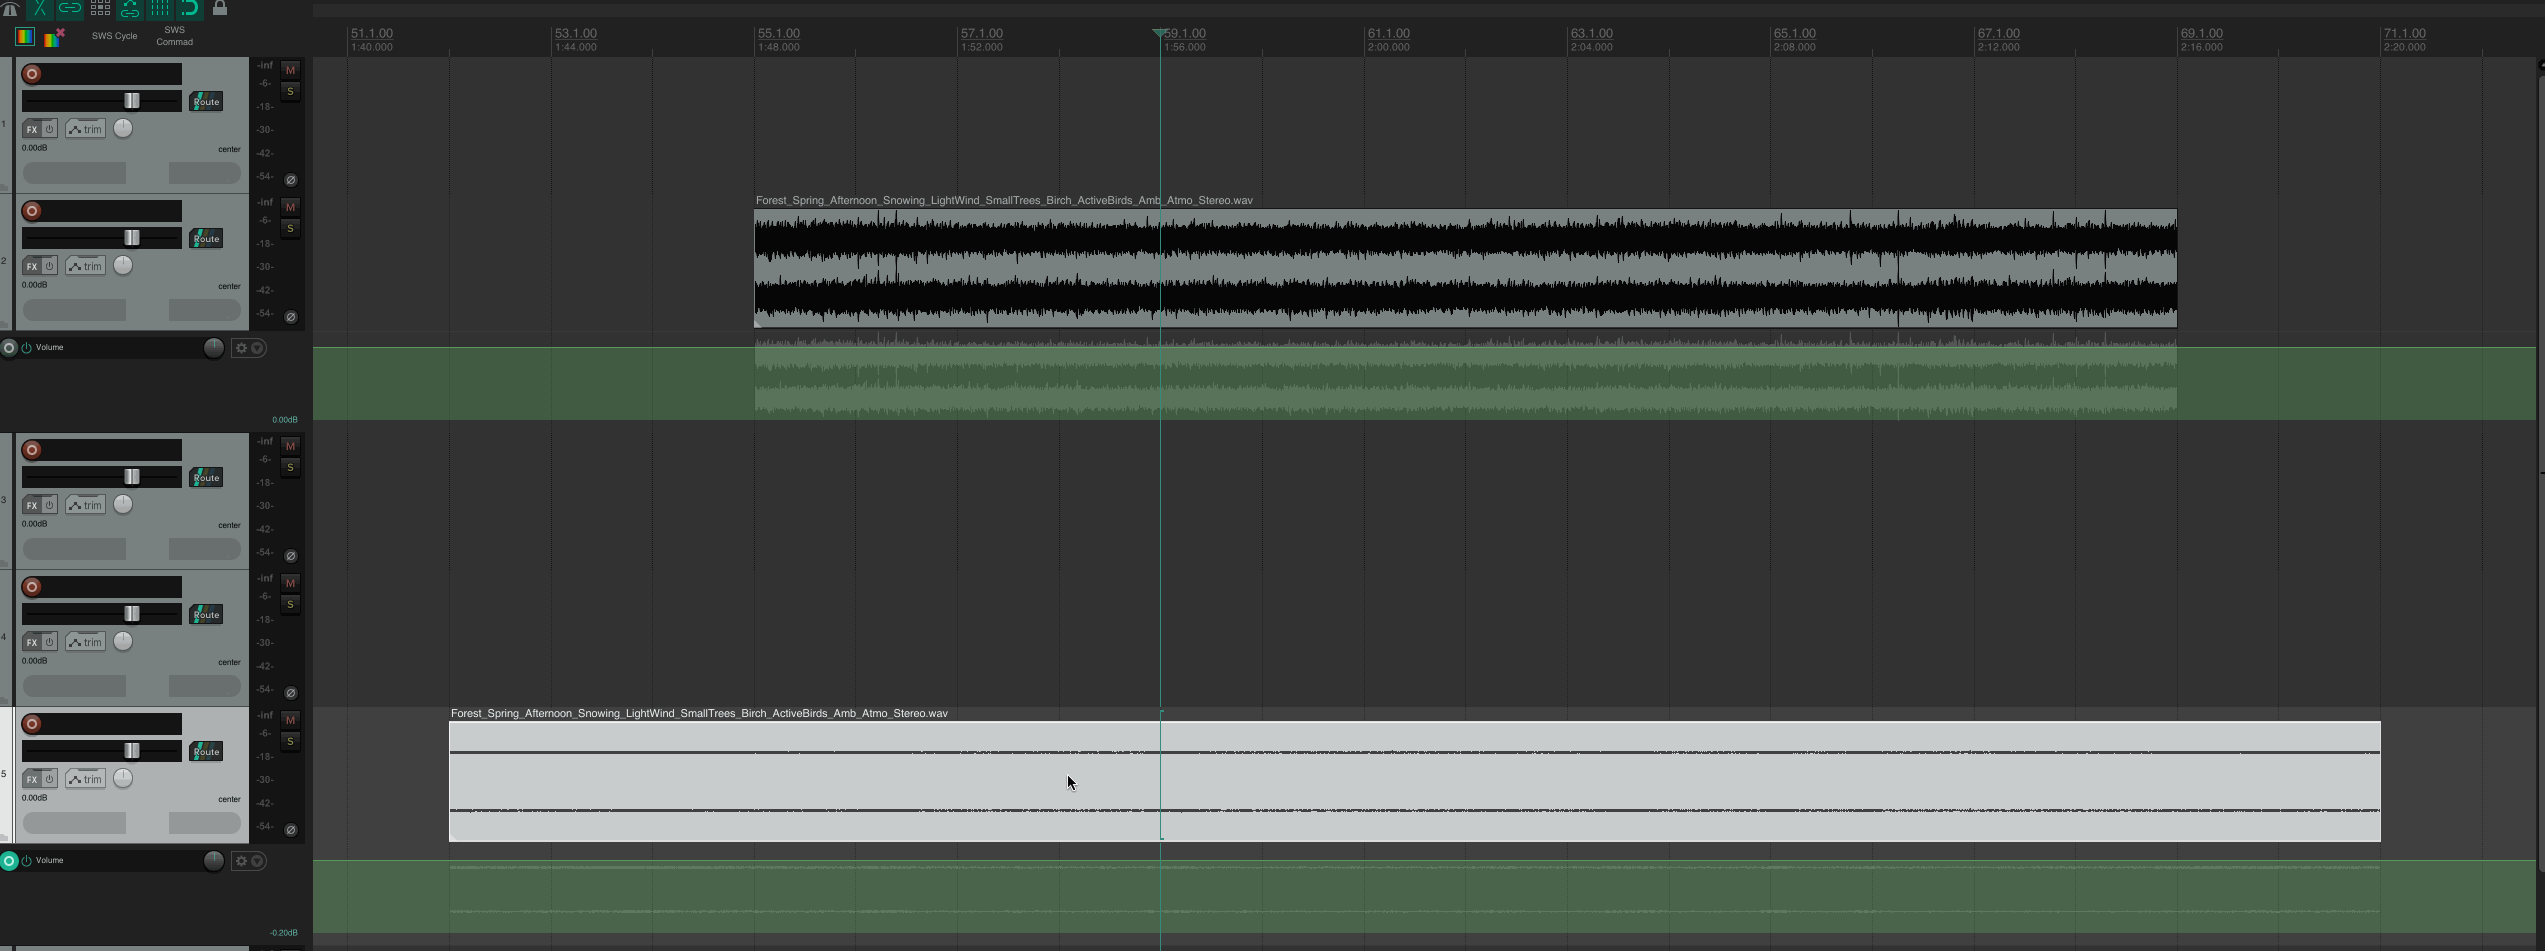Open FX chain for track 1
2545x951 pixels.
point(31,129)
